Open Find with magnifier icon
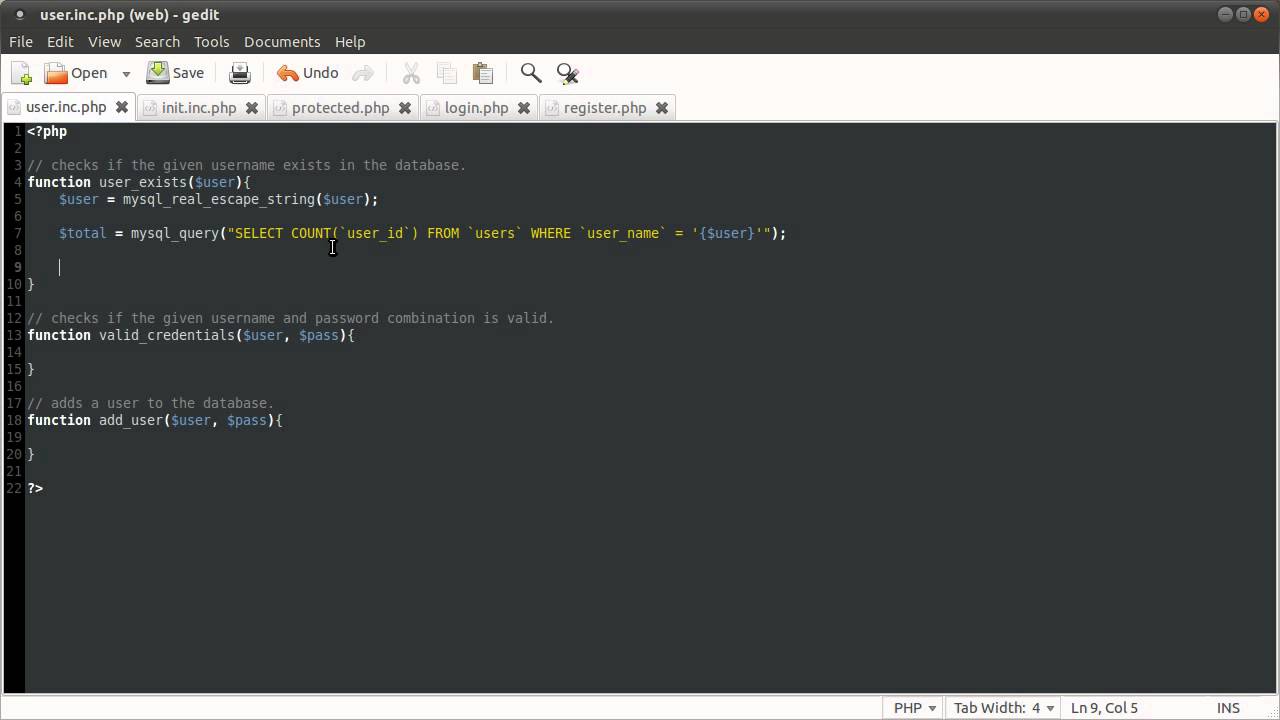Viewport: 1280px width, 720px height. click(x=531, y=73)
